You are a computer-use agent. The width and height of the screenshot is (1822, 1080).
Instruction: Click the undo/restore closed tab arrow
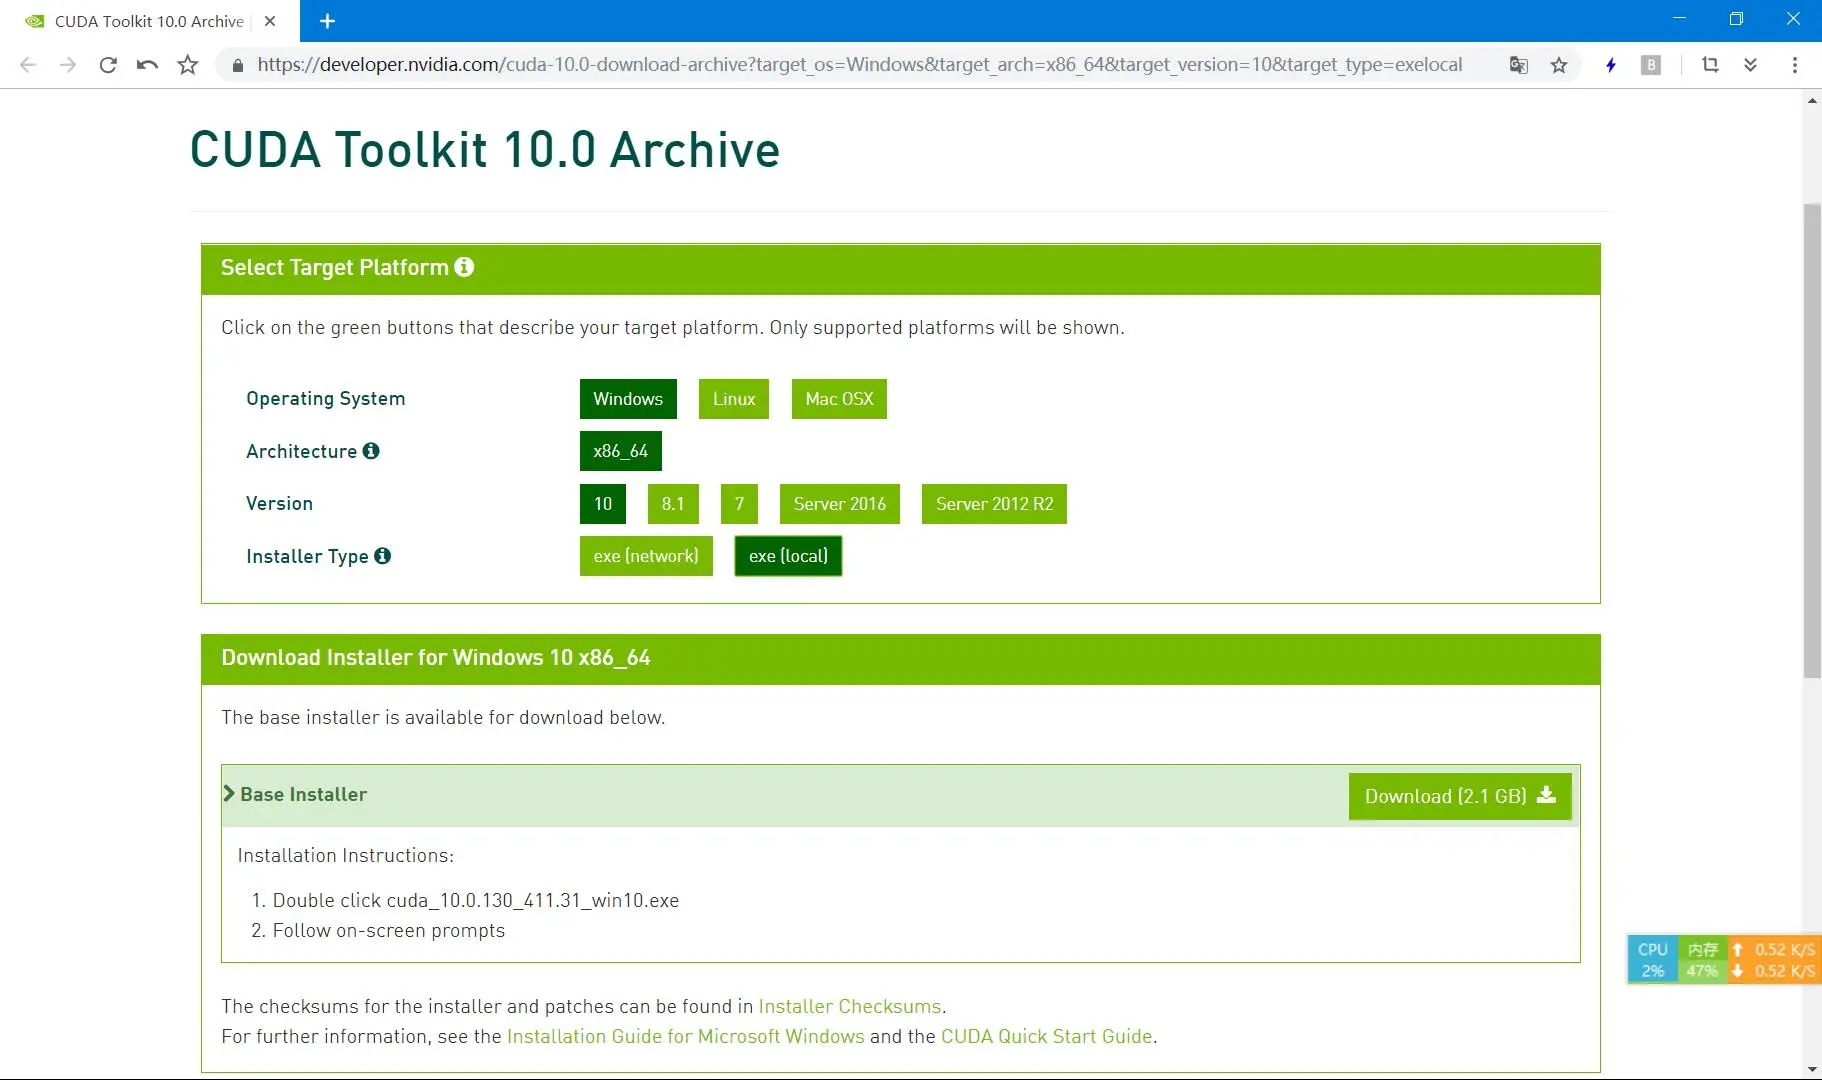[x=147, y=65]
